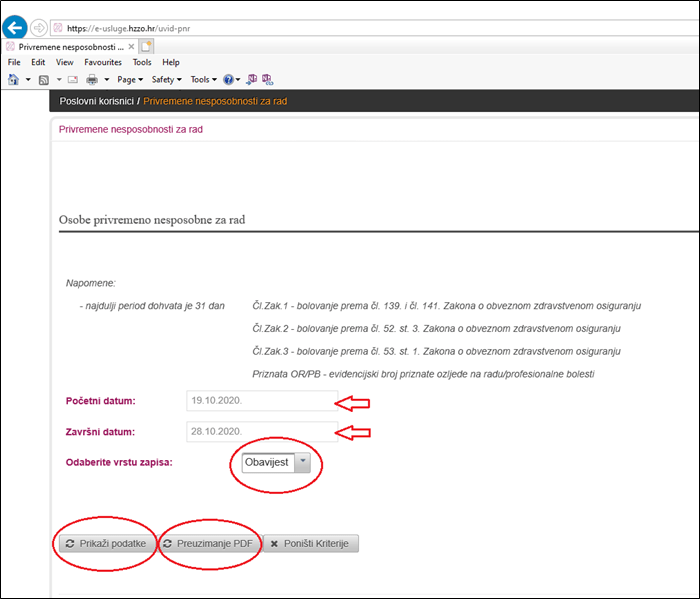Close the Privremene nesposobnosti tab
Screen dimensions: 700x599
pyautogui.click(x=131, y=46)
